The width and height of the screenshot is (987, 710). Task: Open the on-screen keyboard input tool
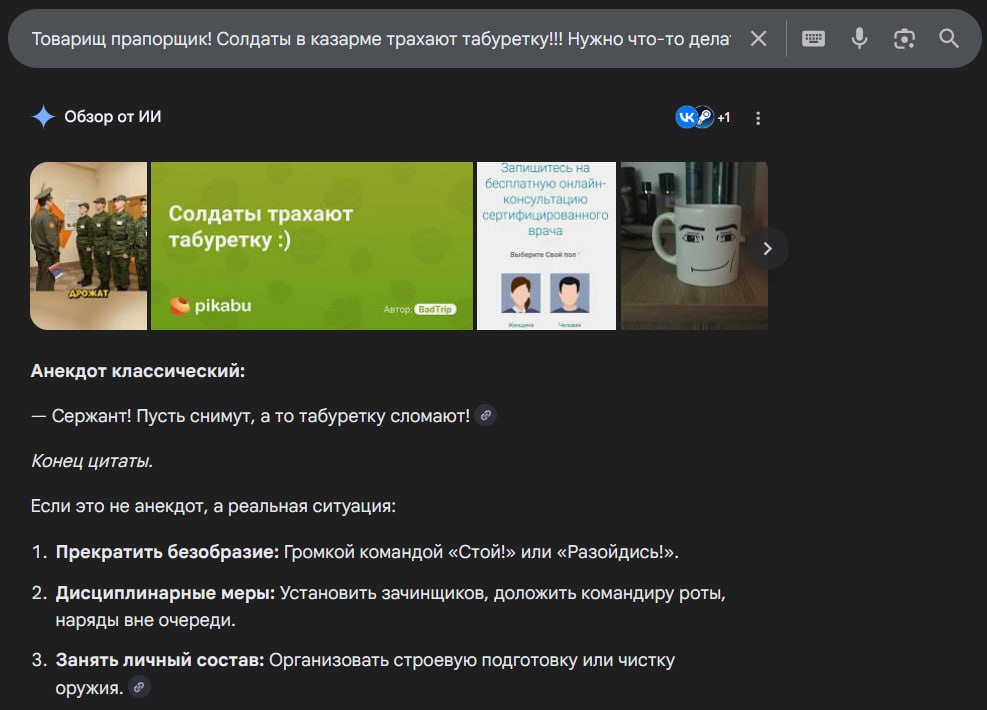813,39
